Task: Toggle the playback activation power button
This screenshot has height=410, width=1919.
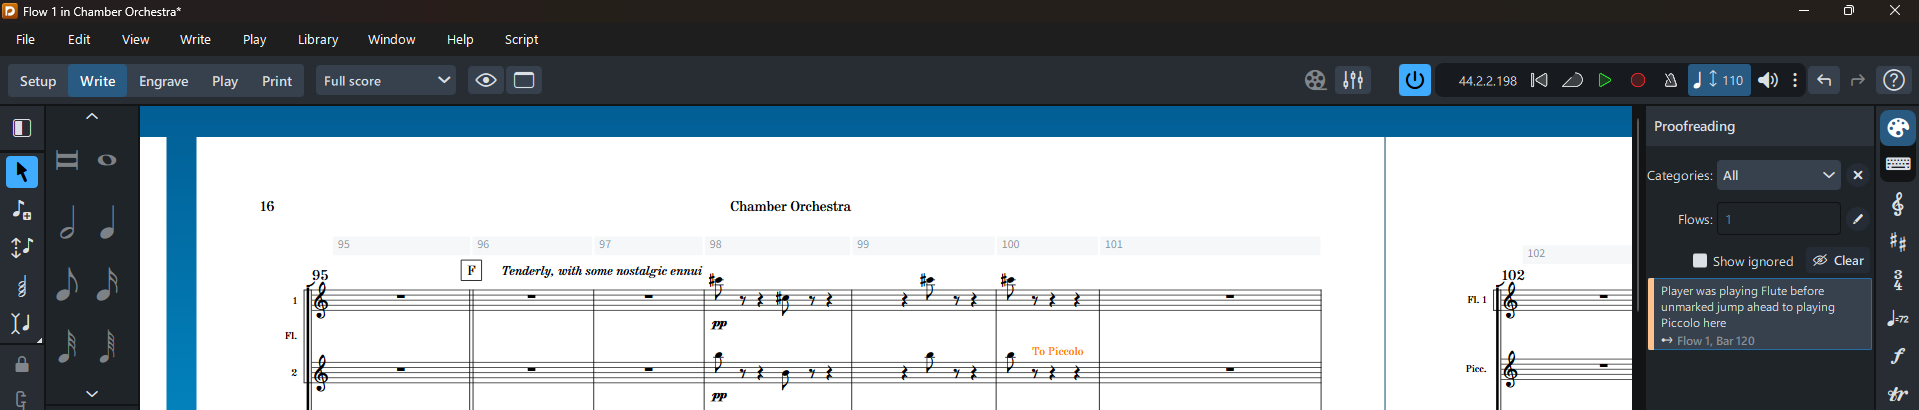Action: (1414, 81)
